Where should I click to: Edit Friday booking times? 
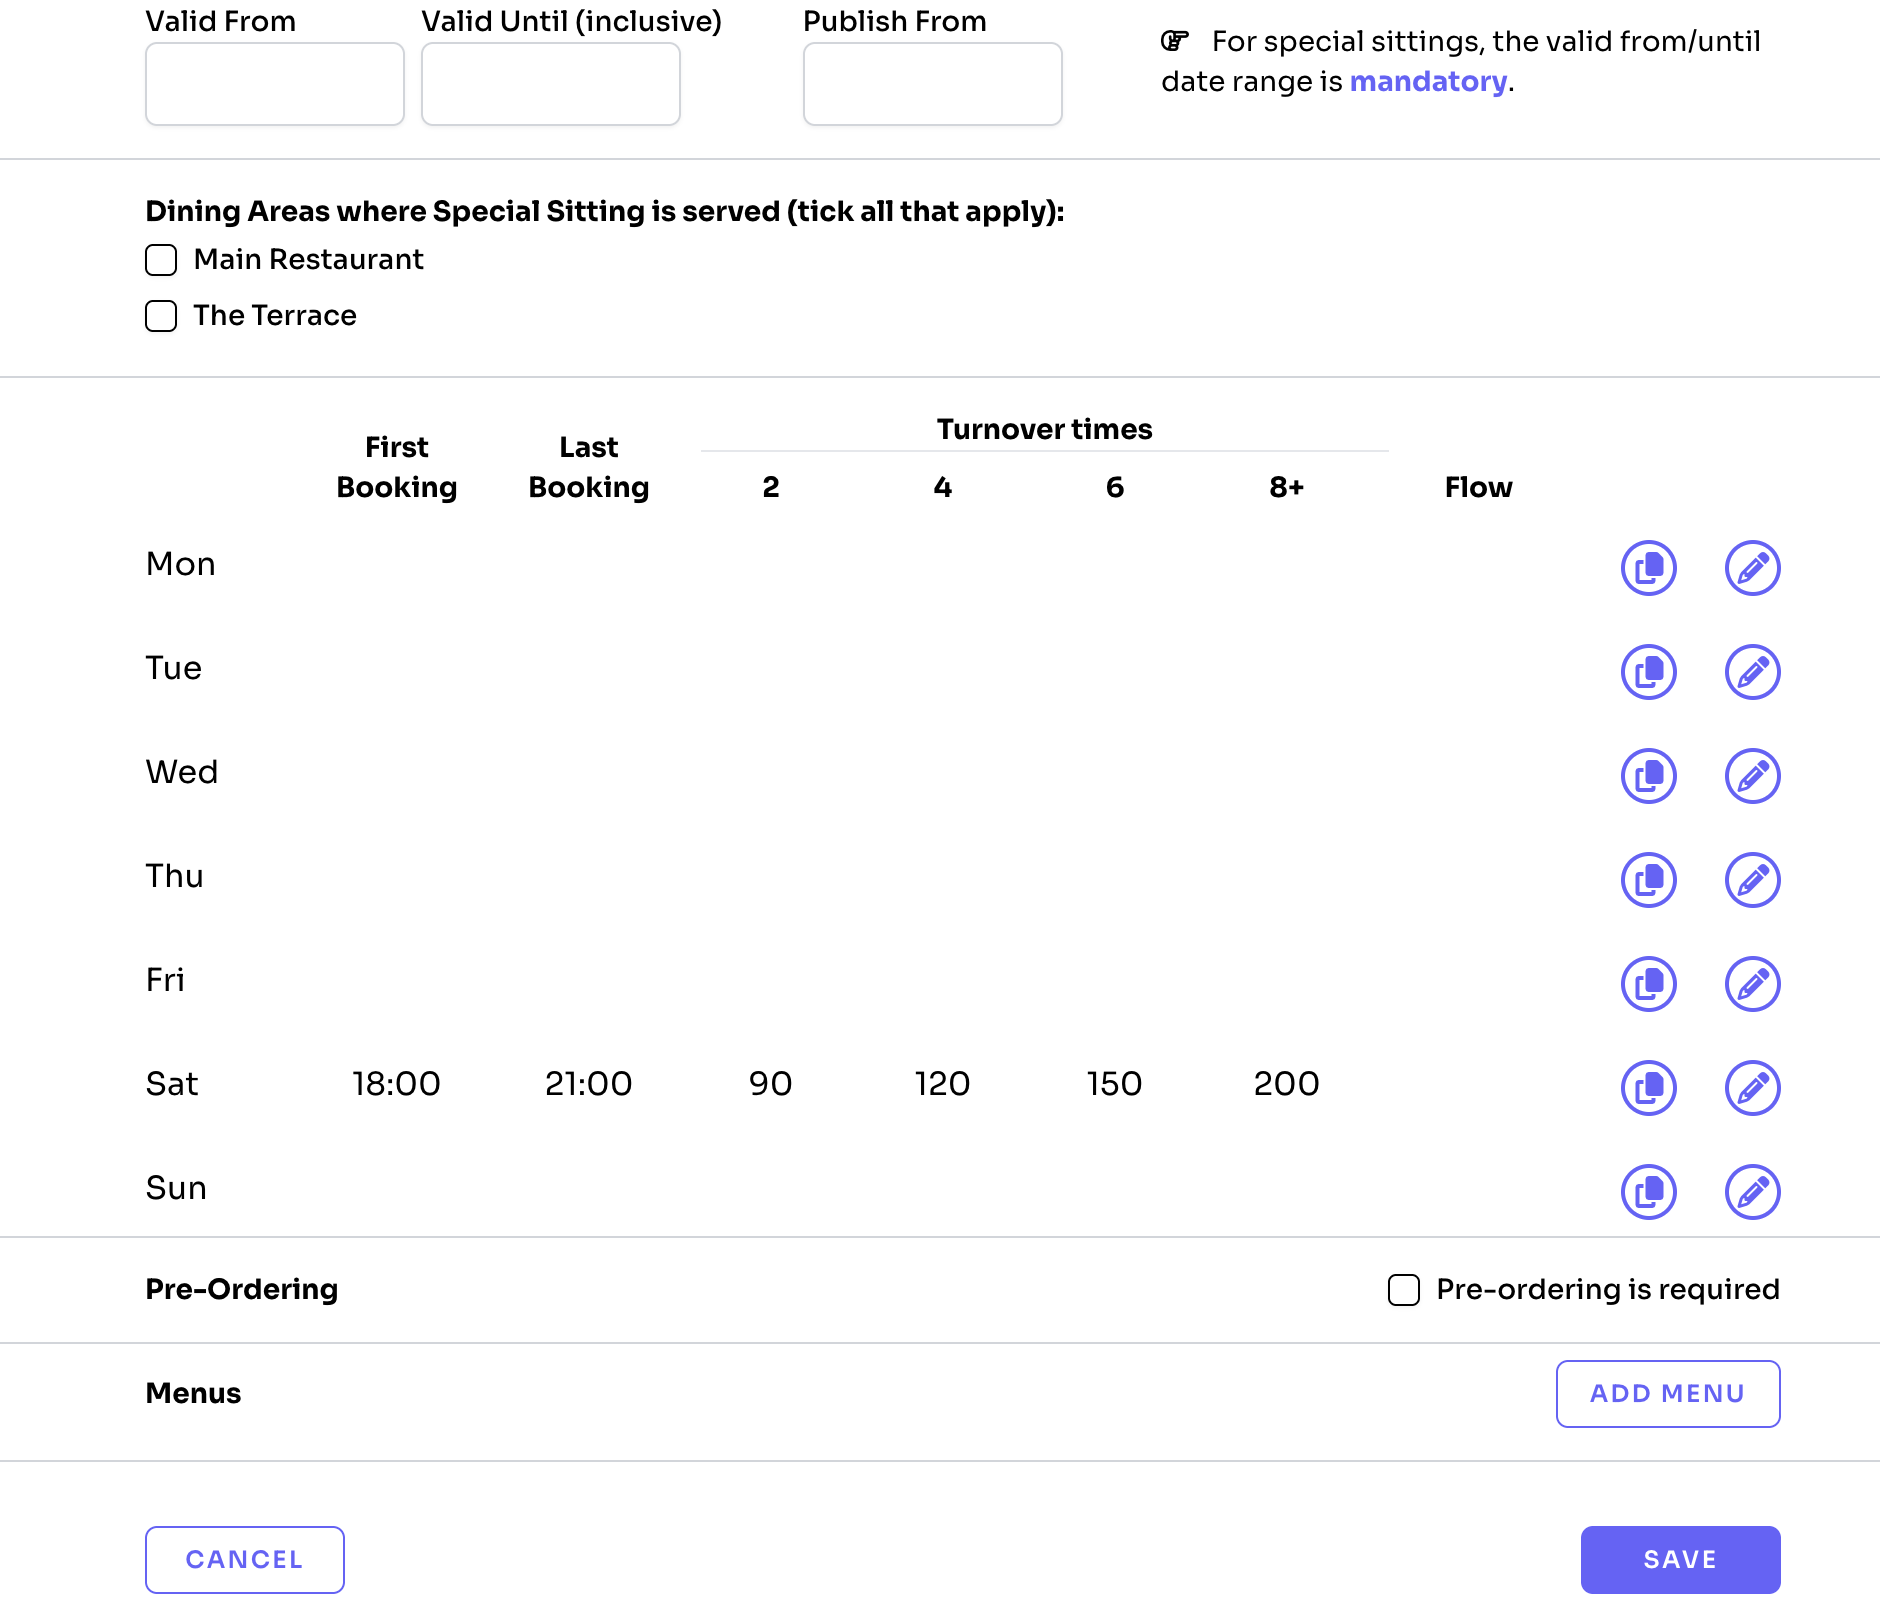click(x=1752, y=984)
